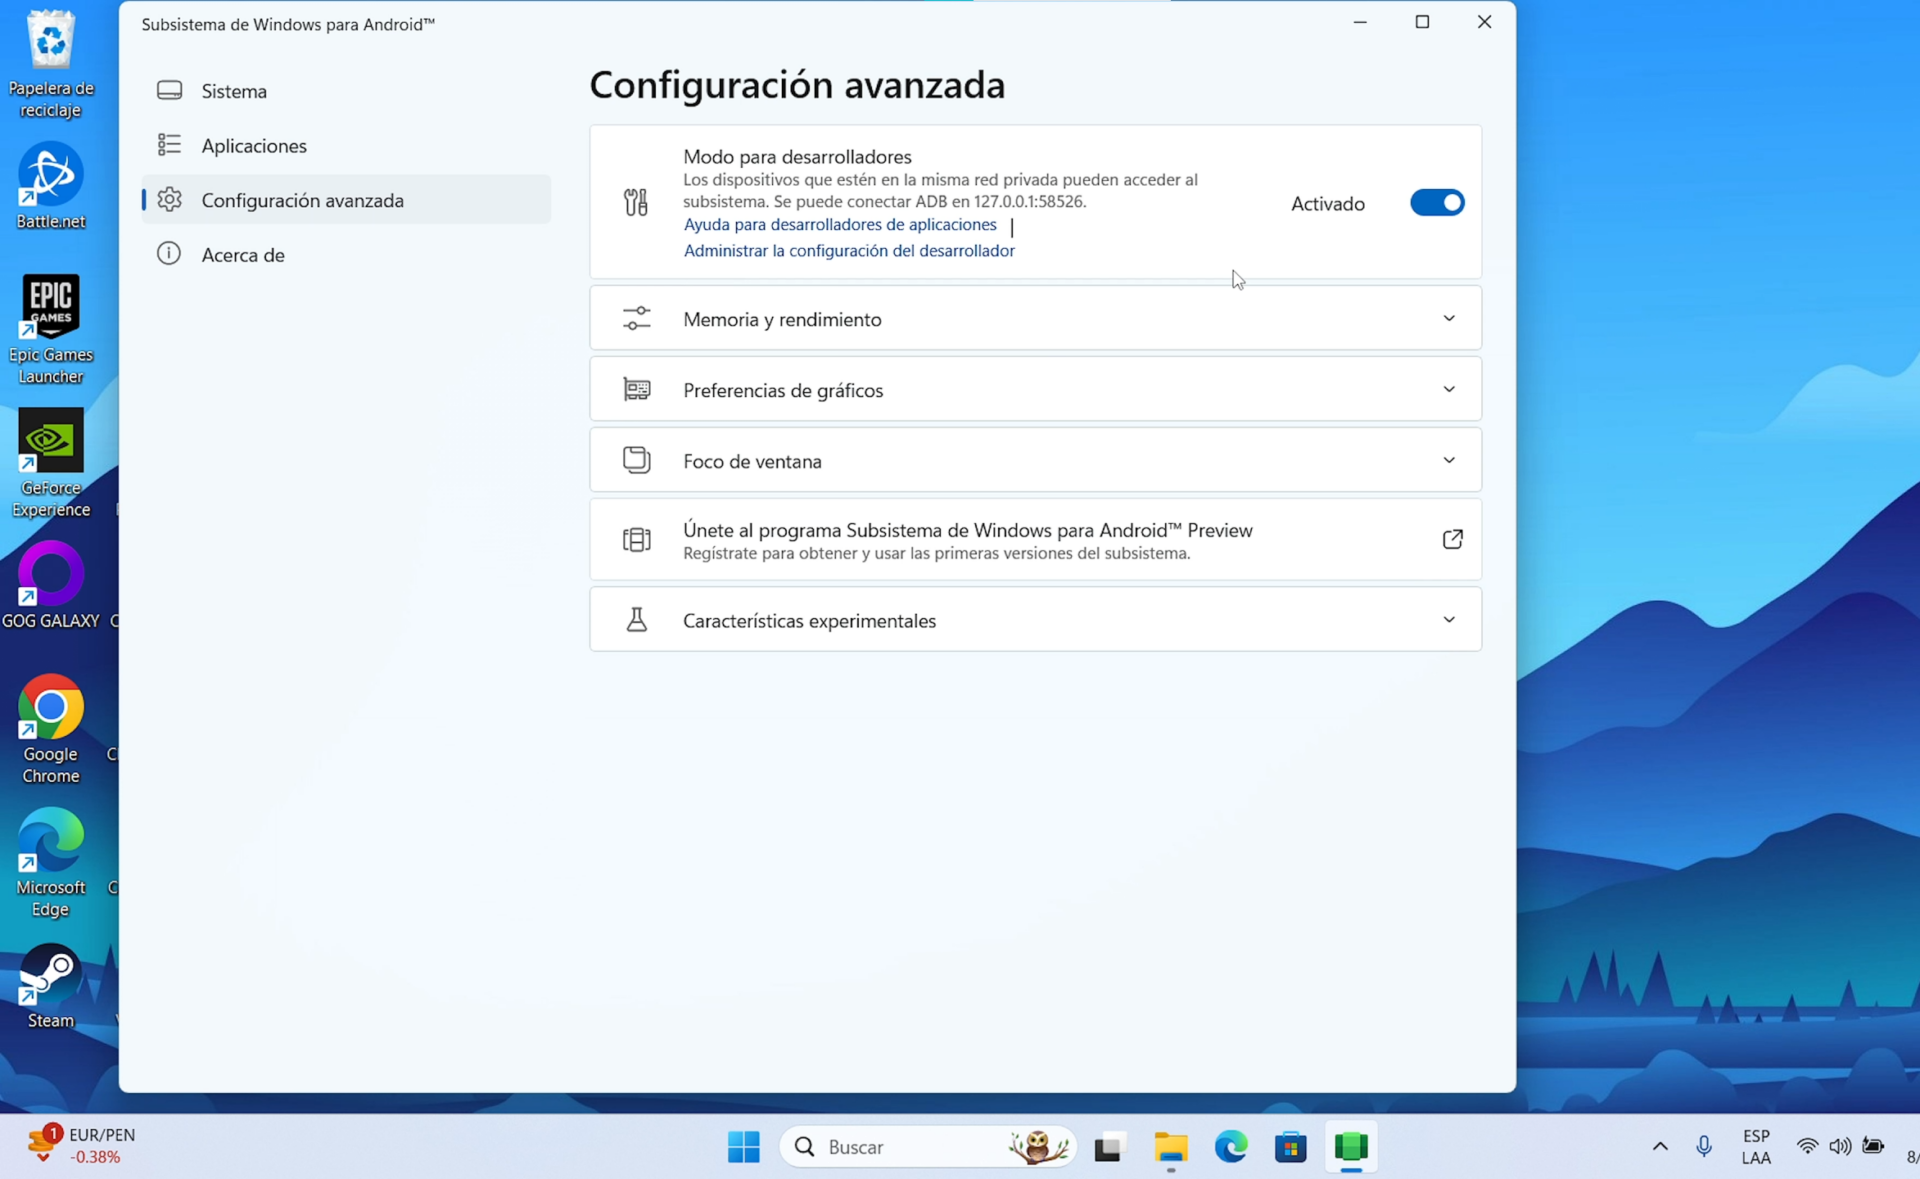Expand Preferencias de gráficos chevron
This screenshot has width=1920, height=1179.
(1449, 389)
